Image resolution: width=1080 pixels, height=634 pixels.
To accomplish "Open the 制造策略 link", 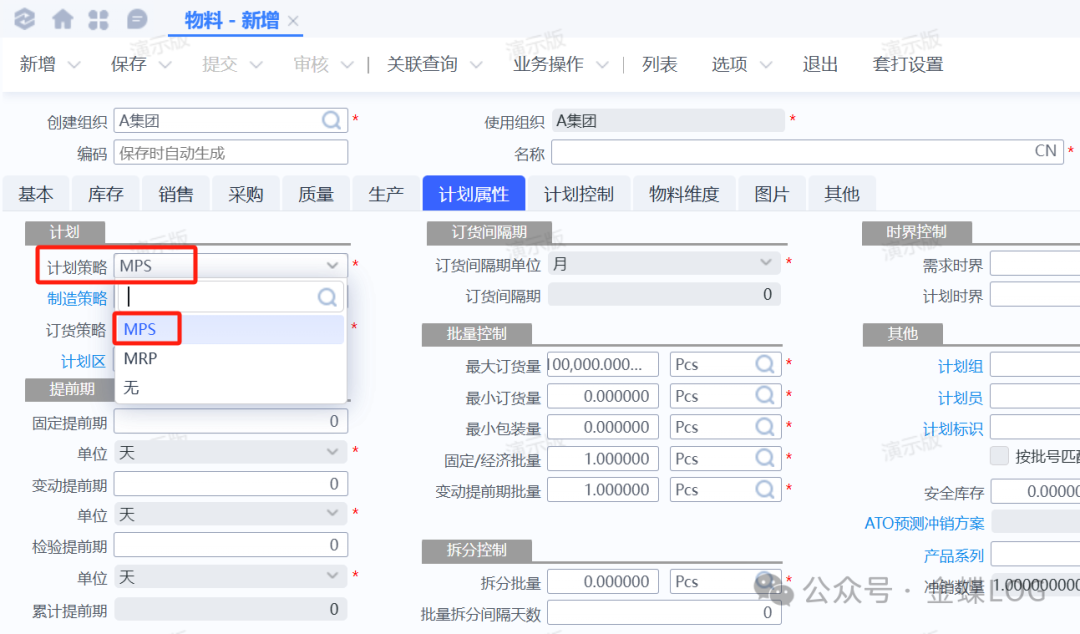I will pos(77,298).
